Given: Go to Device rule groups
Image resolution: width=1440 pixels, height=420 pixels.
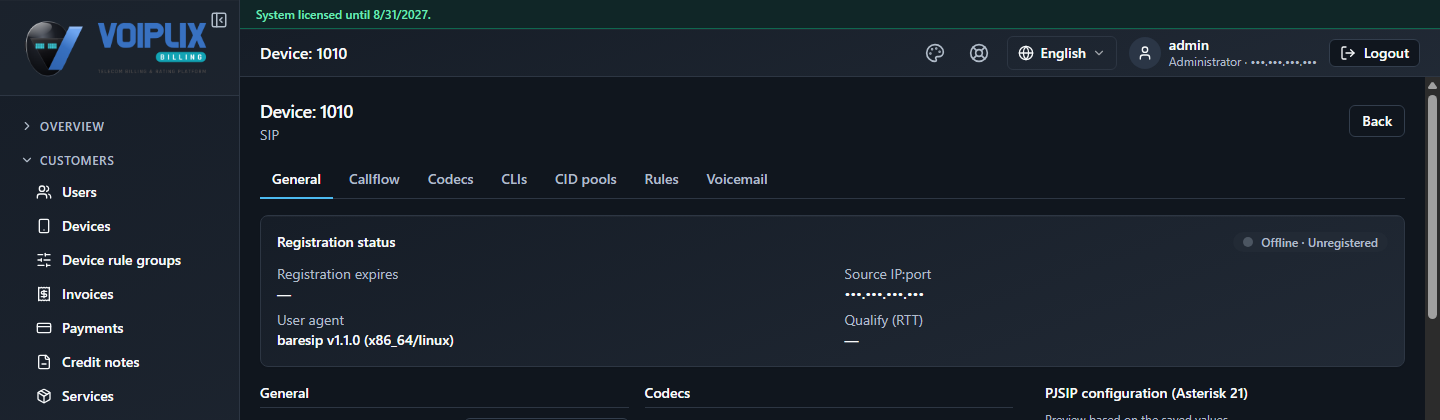Looking at the screenshot, I should 120,260.
